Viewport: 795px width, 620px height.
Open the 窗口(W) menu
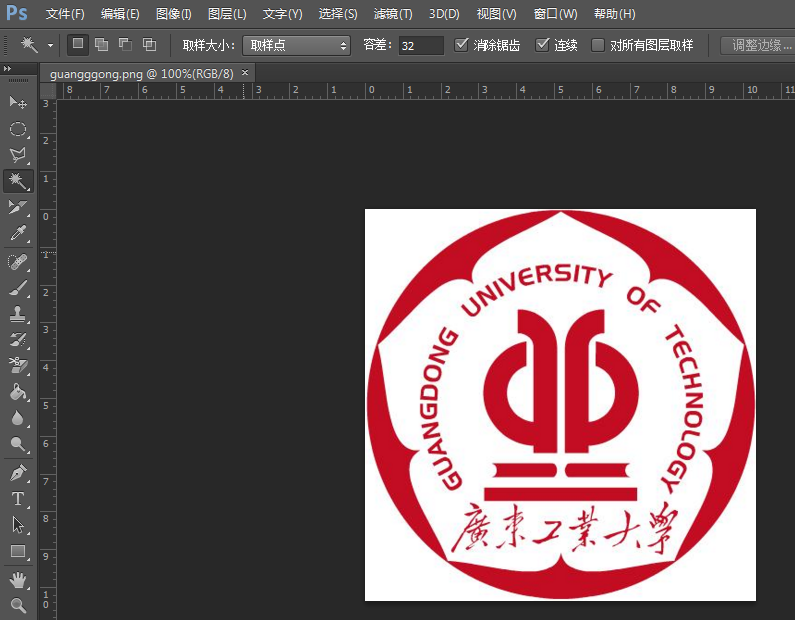pyautogui.click(x=555, y=14)
